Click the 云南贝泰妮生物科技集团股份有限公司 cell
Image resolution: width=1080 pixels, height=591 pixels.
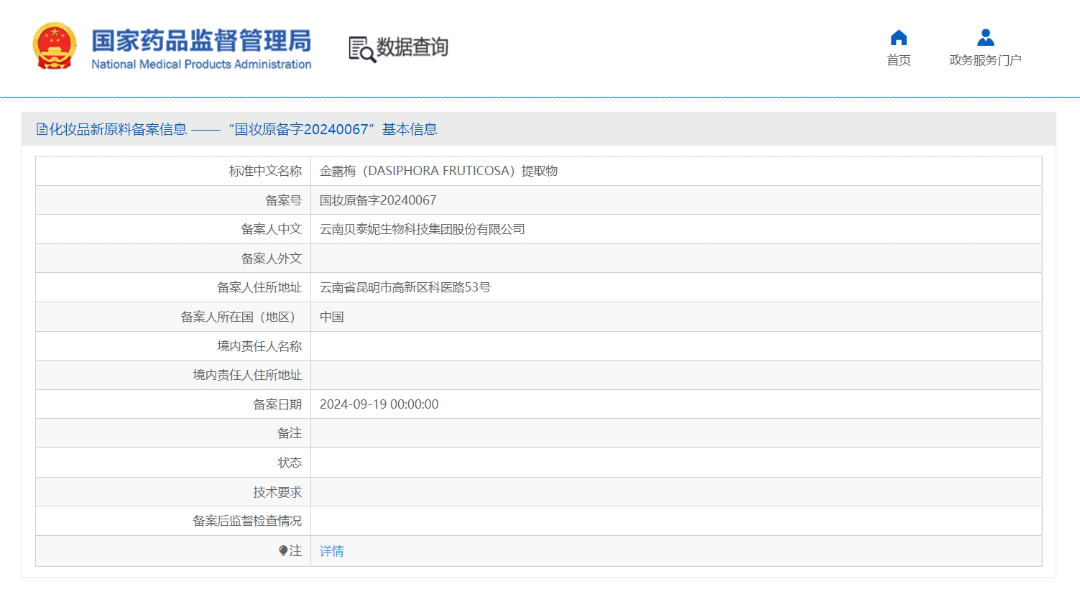422,229
